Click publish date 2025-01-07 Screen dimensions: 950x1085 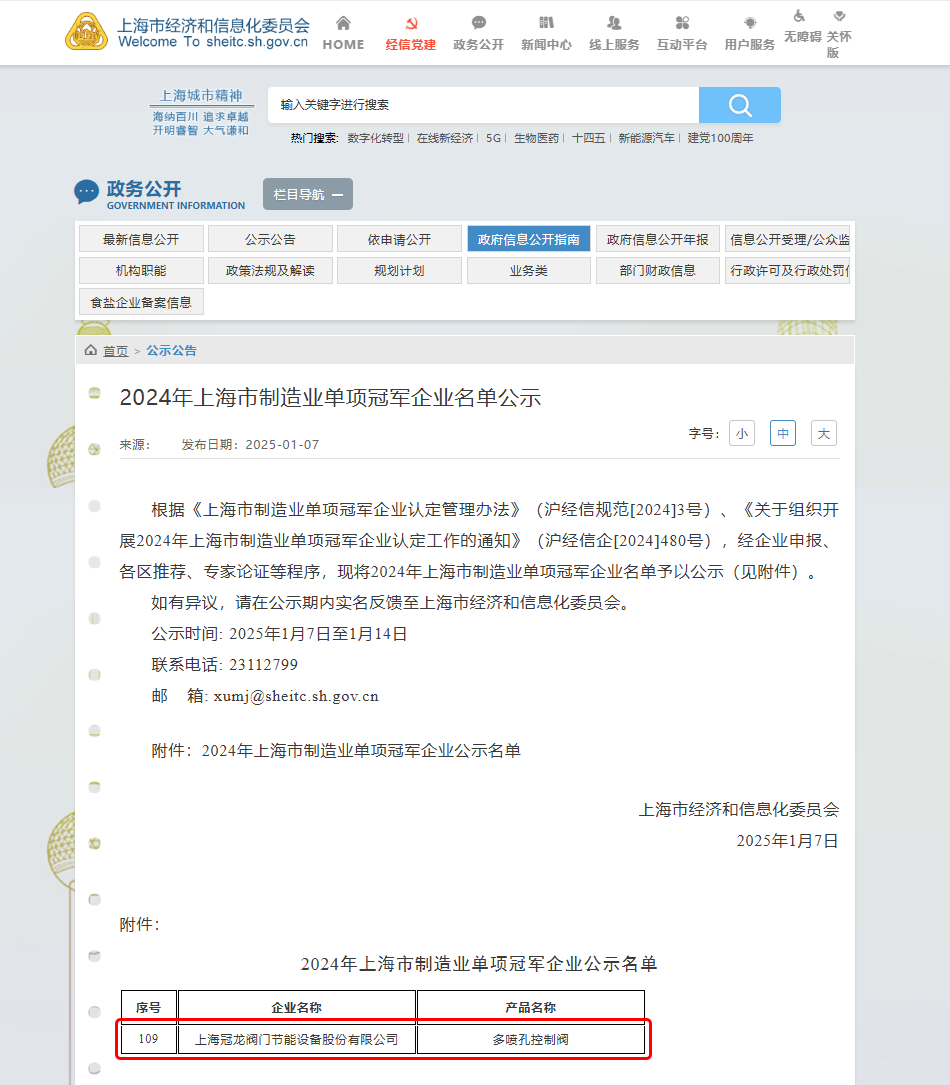click(x=282, y=445)
